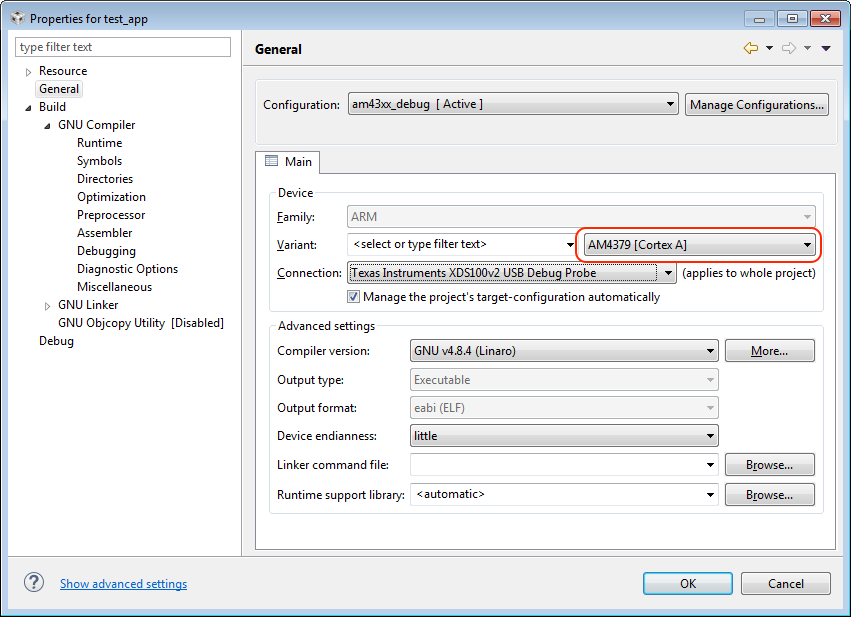Click Show advanced settings link
The height and width of the screenshot is (620, 853).
point(123,584)
